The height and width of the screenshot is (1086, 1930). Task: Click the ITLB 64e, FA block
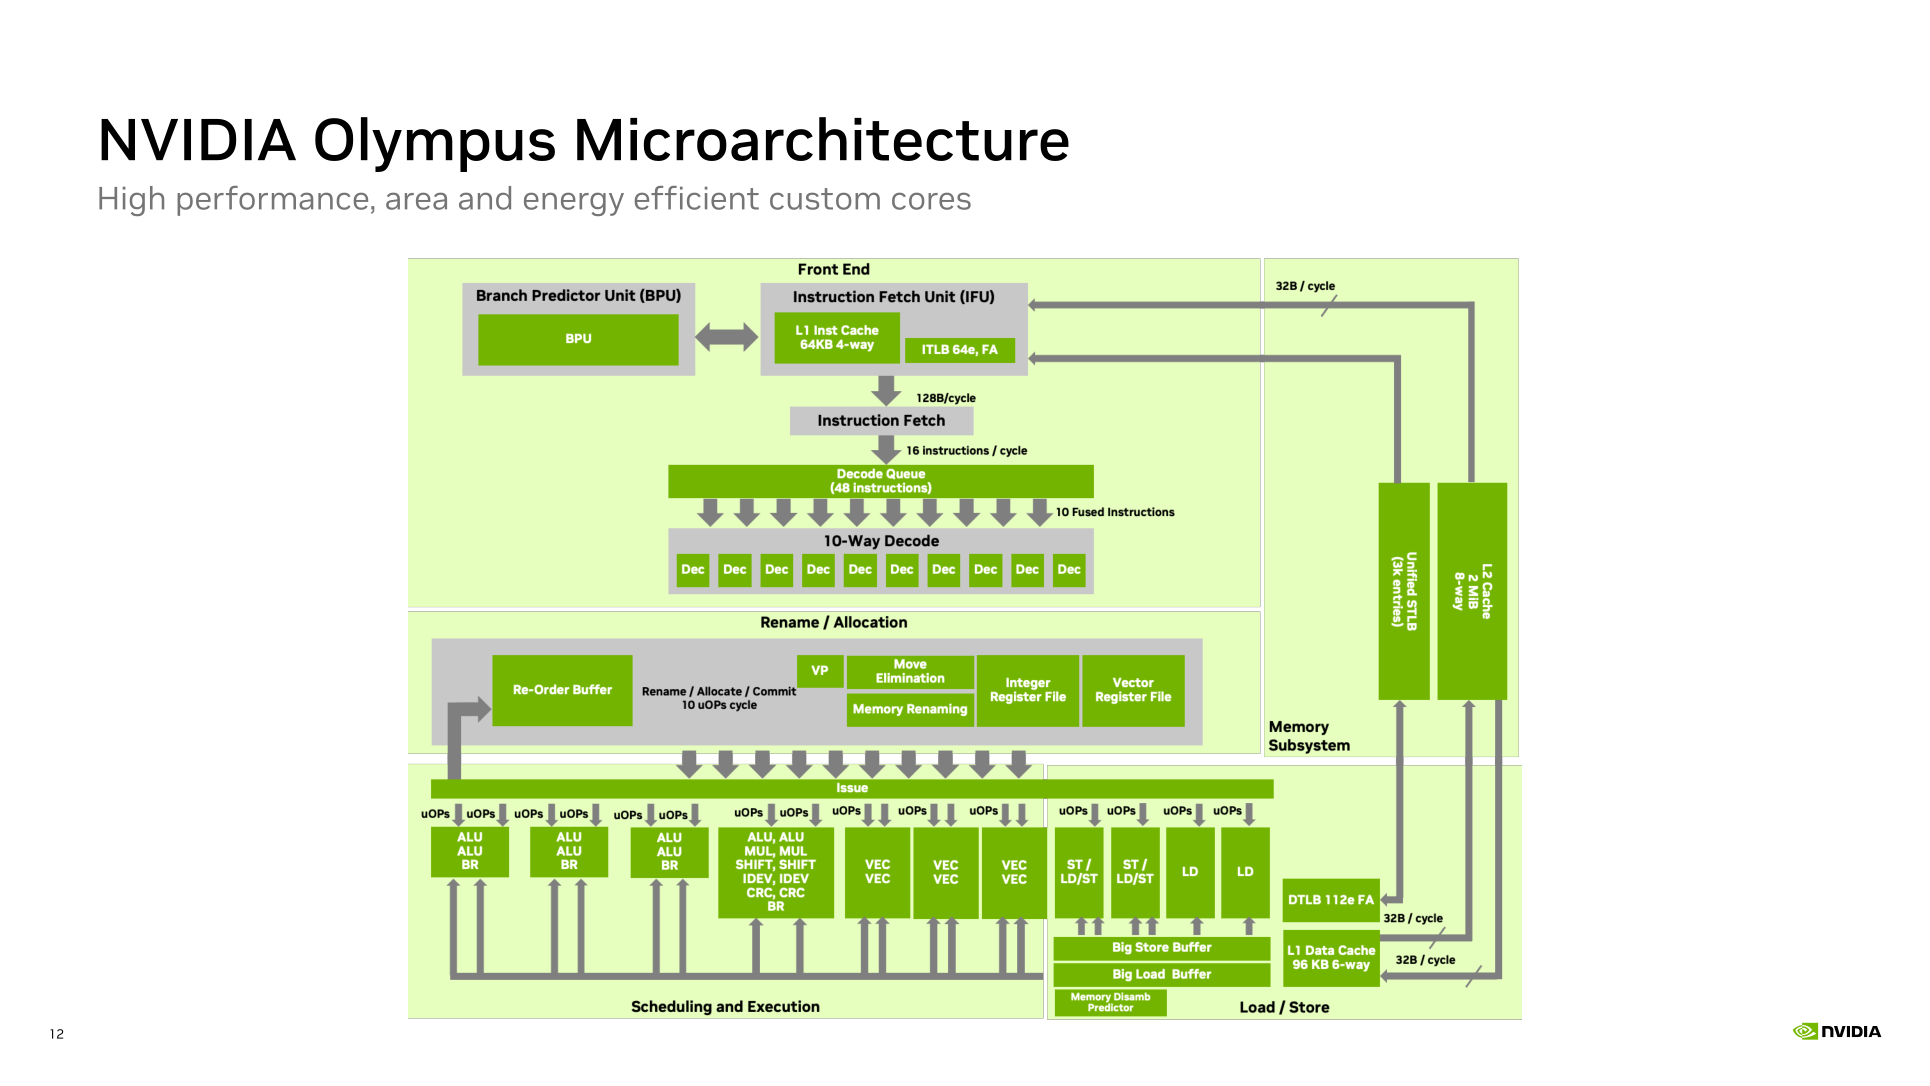[x=959, y=350]
